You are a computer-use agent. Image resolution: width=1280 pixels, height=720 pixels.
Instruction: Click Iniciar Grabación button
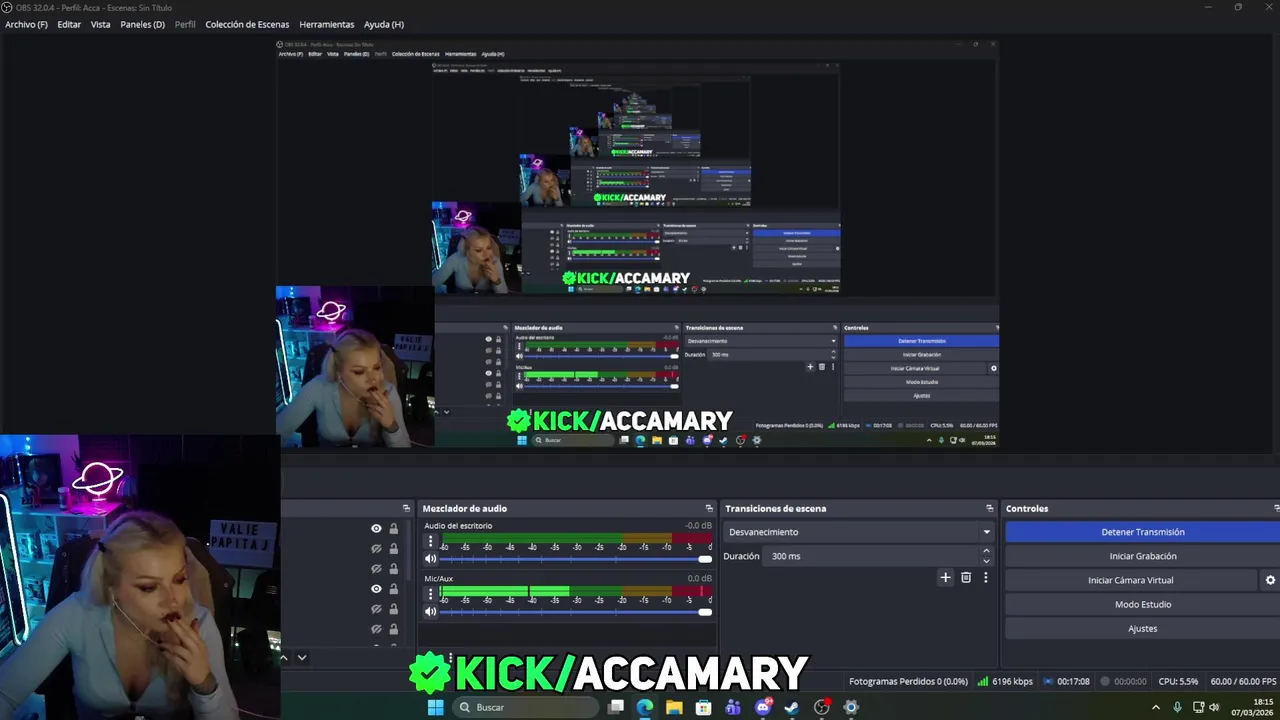(1142, 556)
